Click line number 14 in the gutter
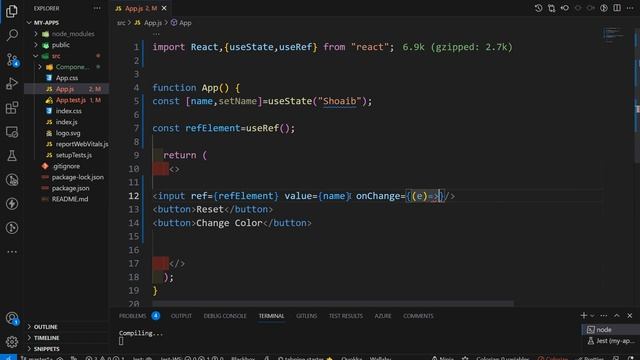Image resolution: width=640 pixels, height=360 pixels. click(x=133, y=223)
